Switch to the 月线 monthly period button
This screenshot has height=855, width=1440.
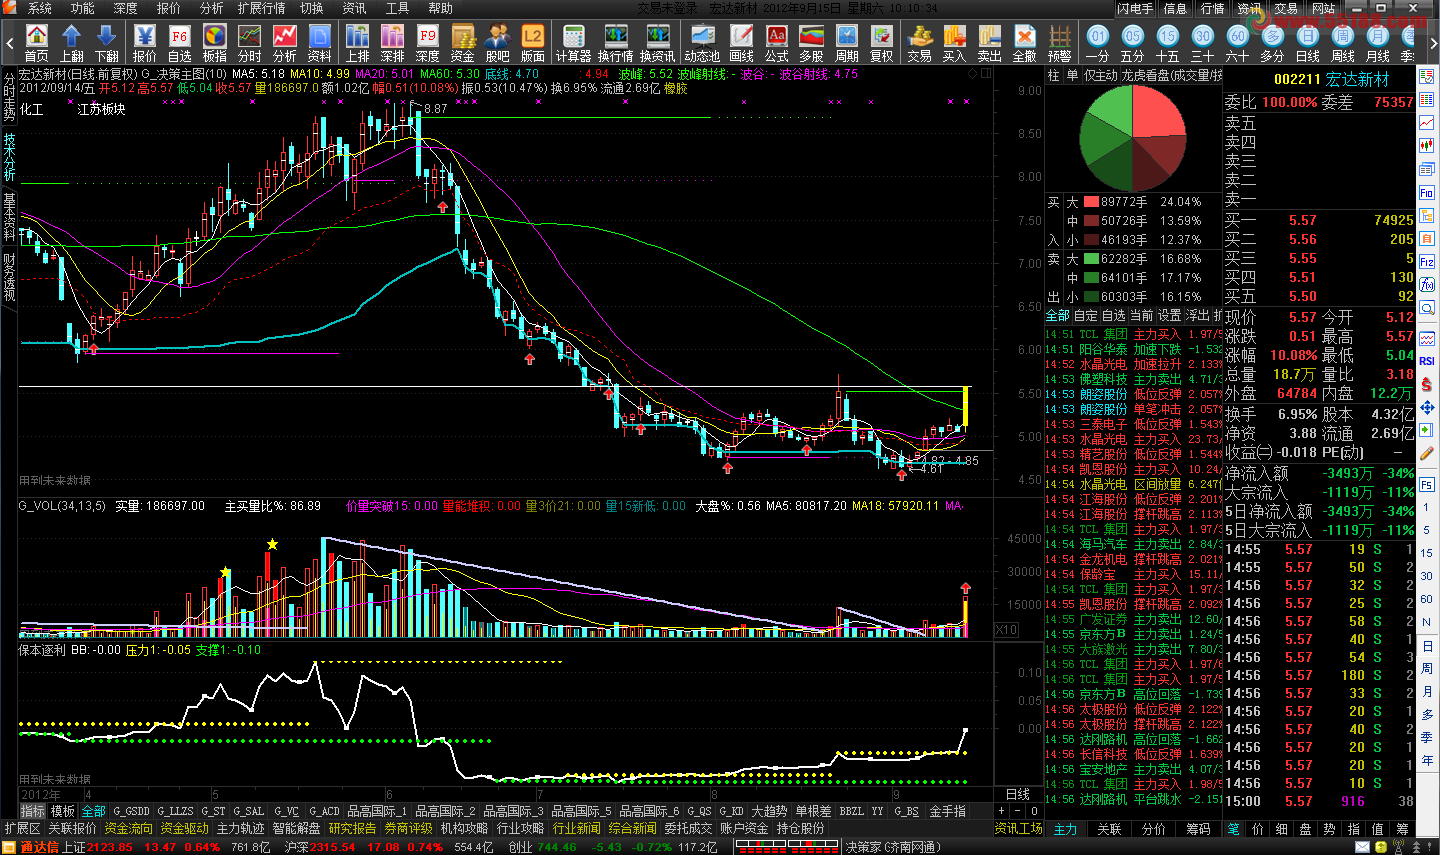(x=1378, y=44)
